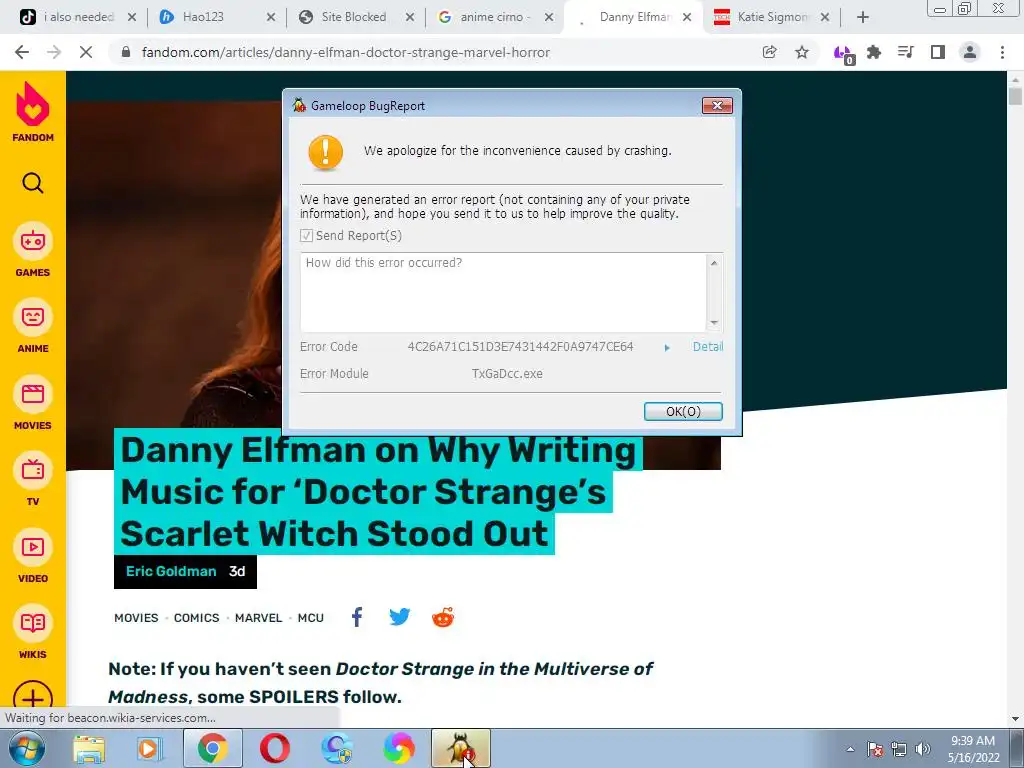Open the COMICS tag link
Viewport: 1024px width, 768px height.
(196, 618)
